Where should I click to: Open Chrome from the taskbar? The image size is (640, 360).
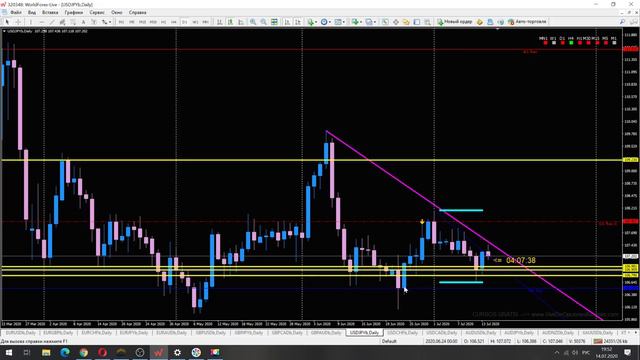pos(84,352)
